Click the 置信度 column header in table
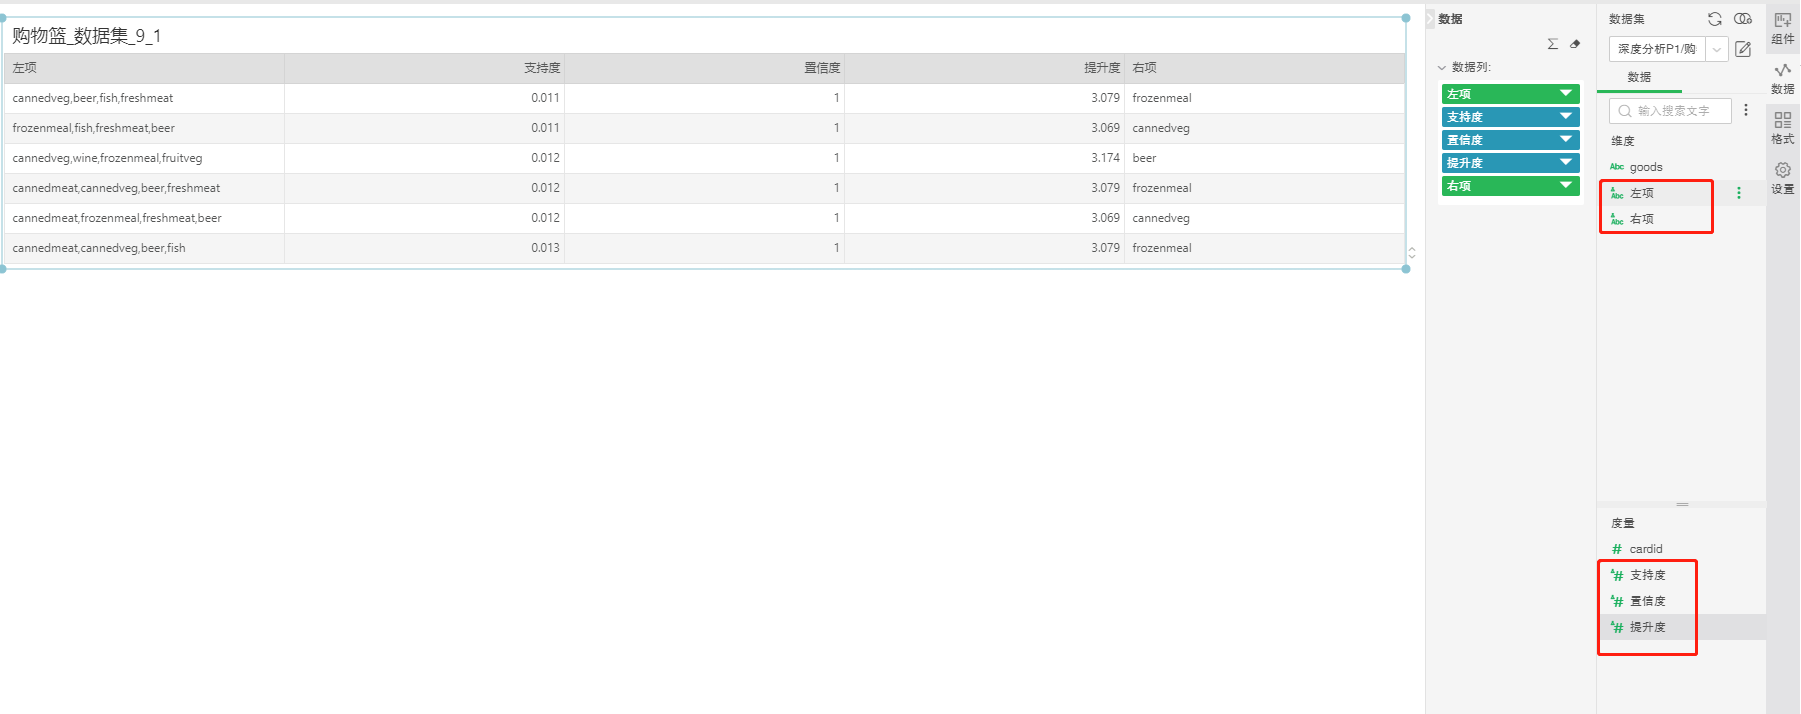The width and height of the screenshot is (1801, 714). [x=822, y=68]
